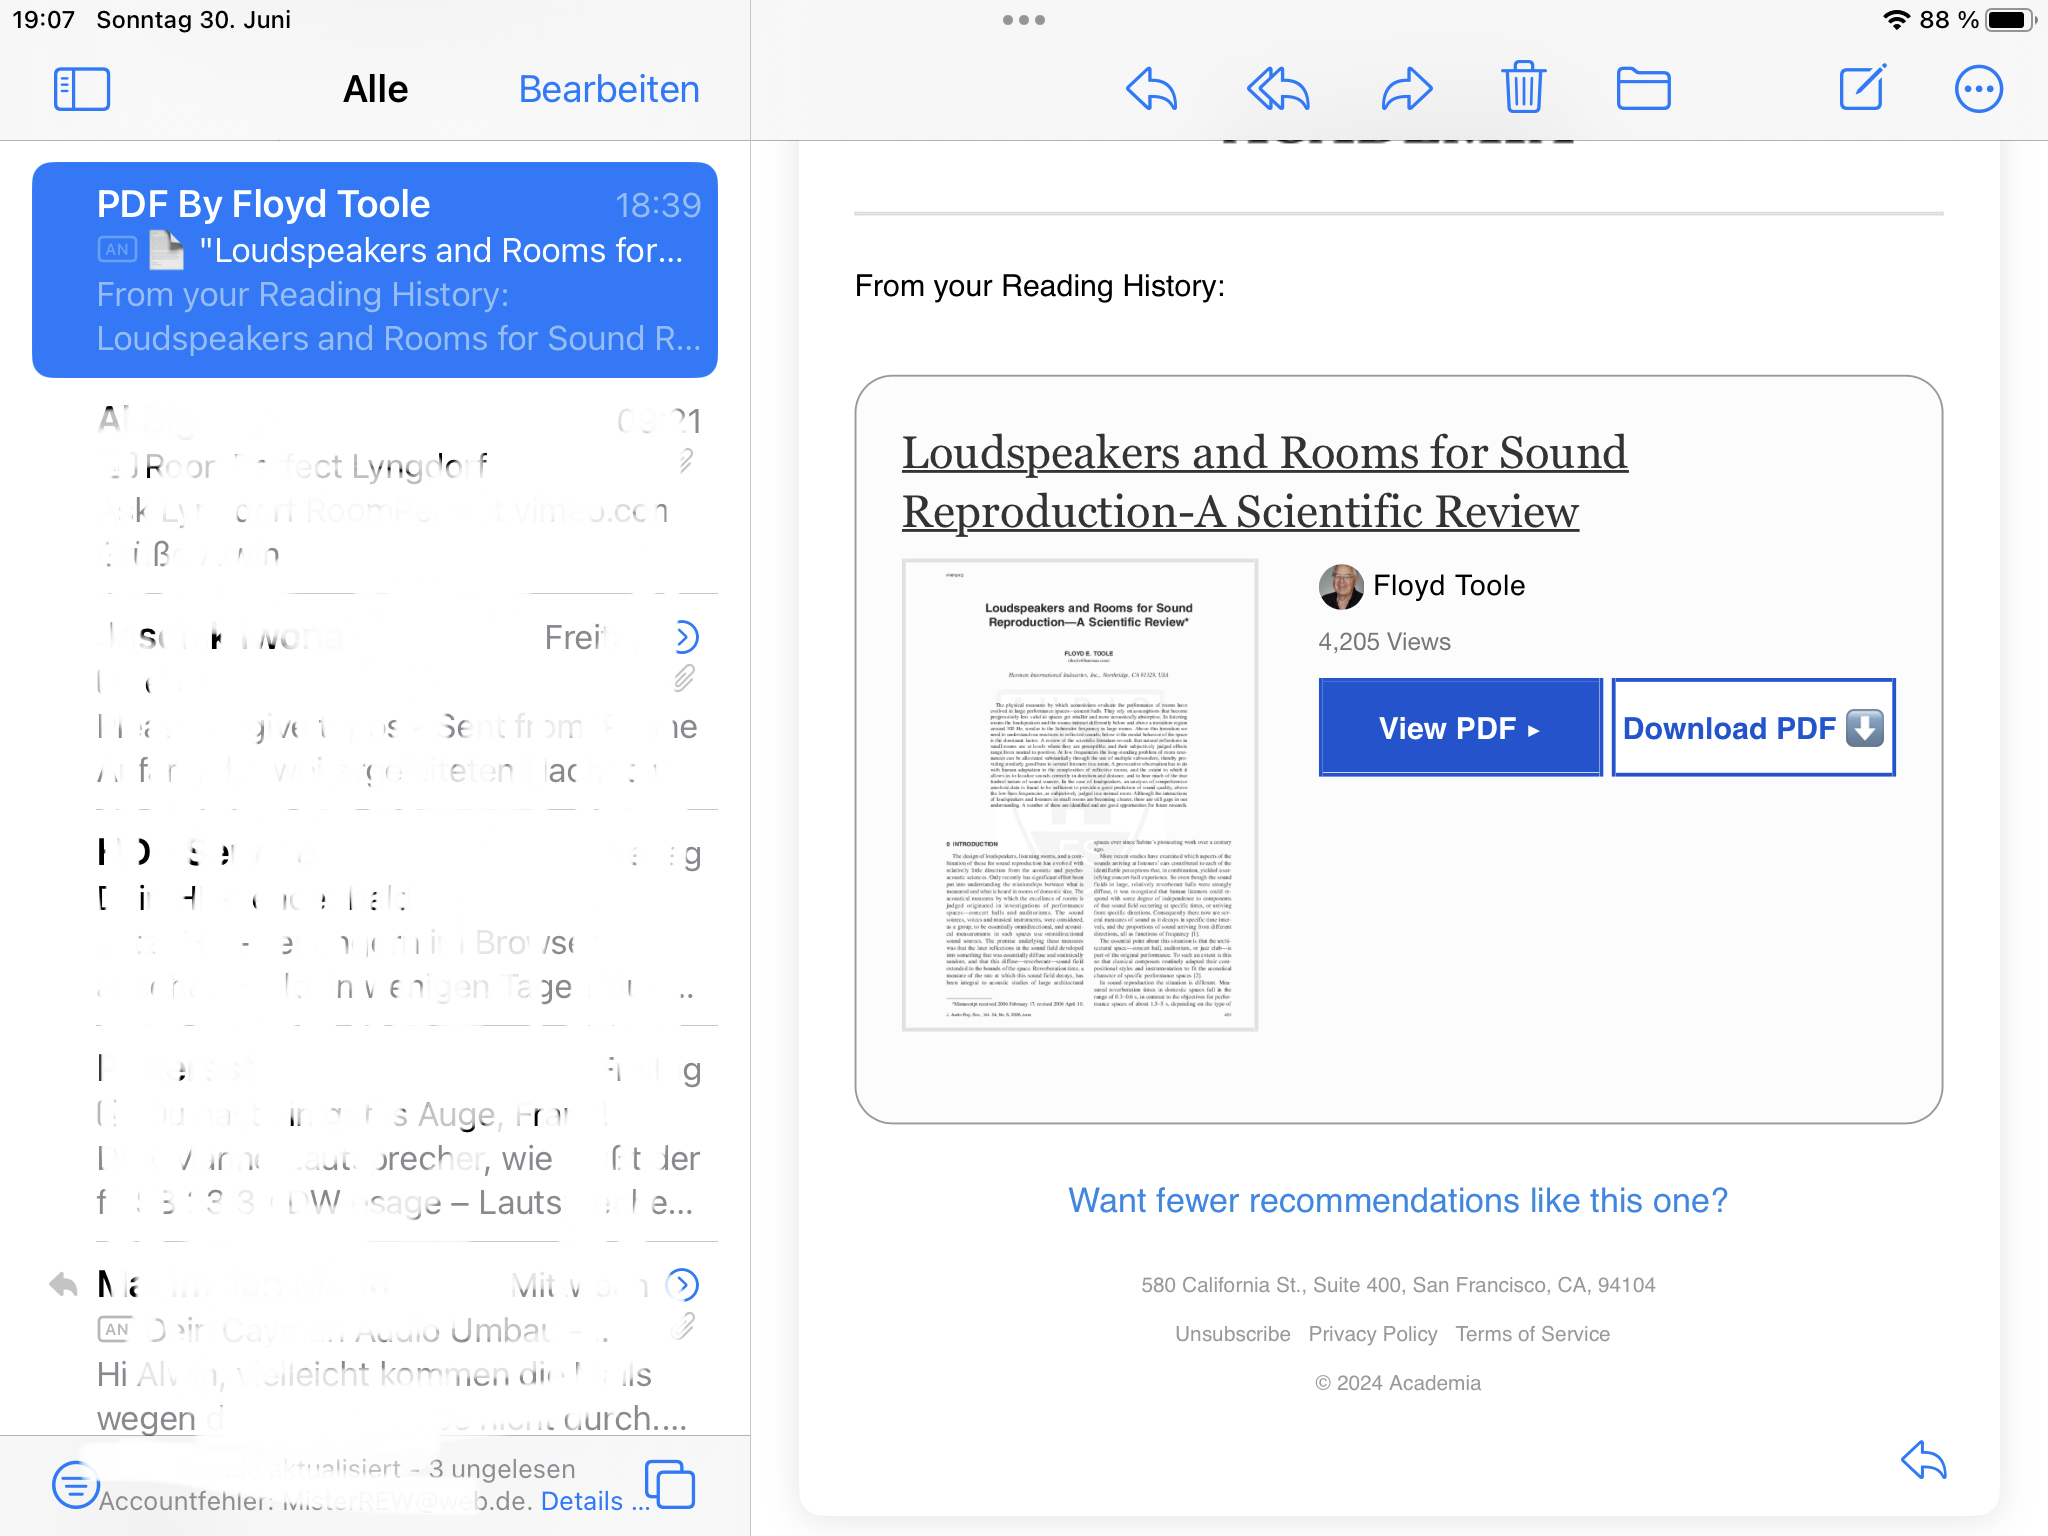Open the Terms of Service link

coord(1533,1334)
